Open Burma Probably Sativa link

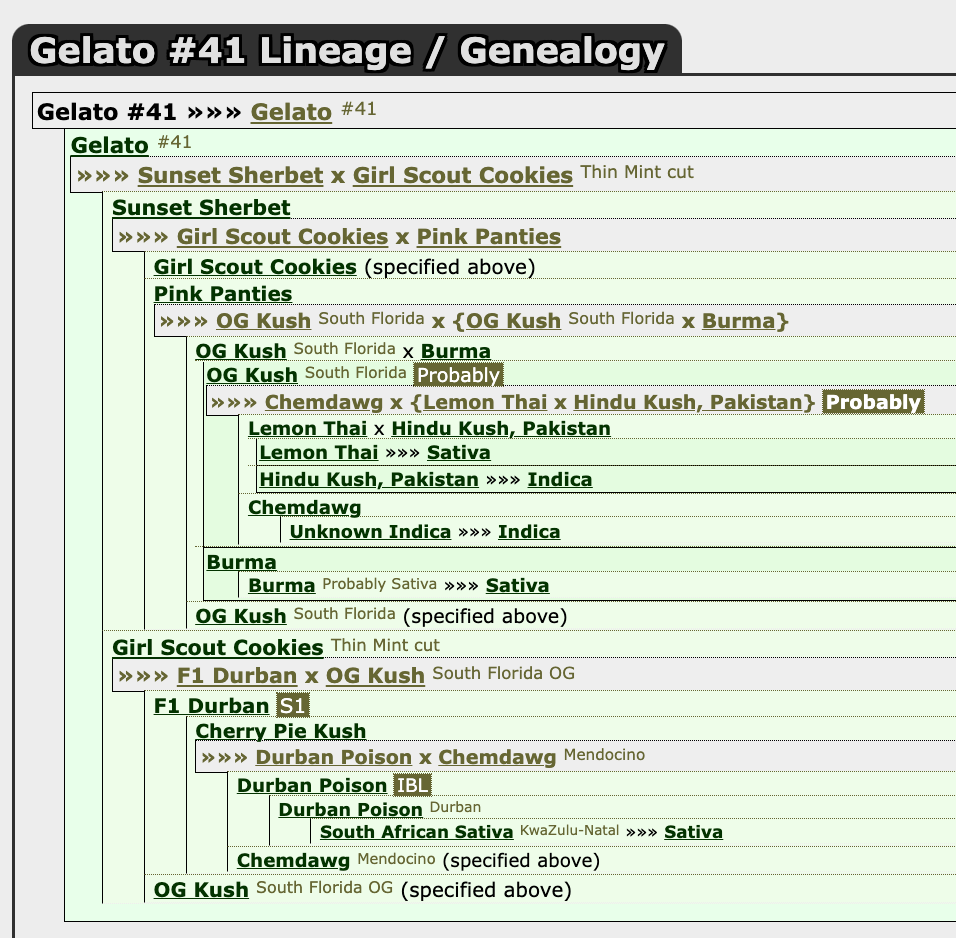point(282,585)
